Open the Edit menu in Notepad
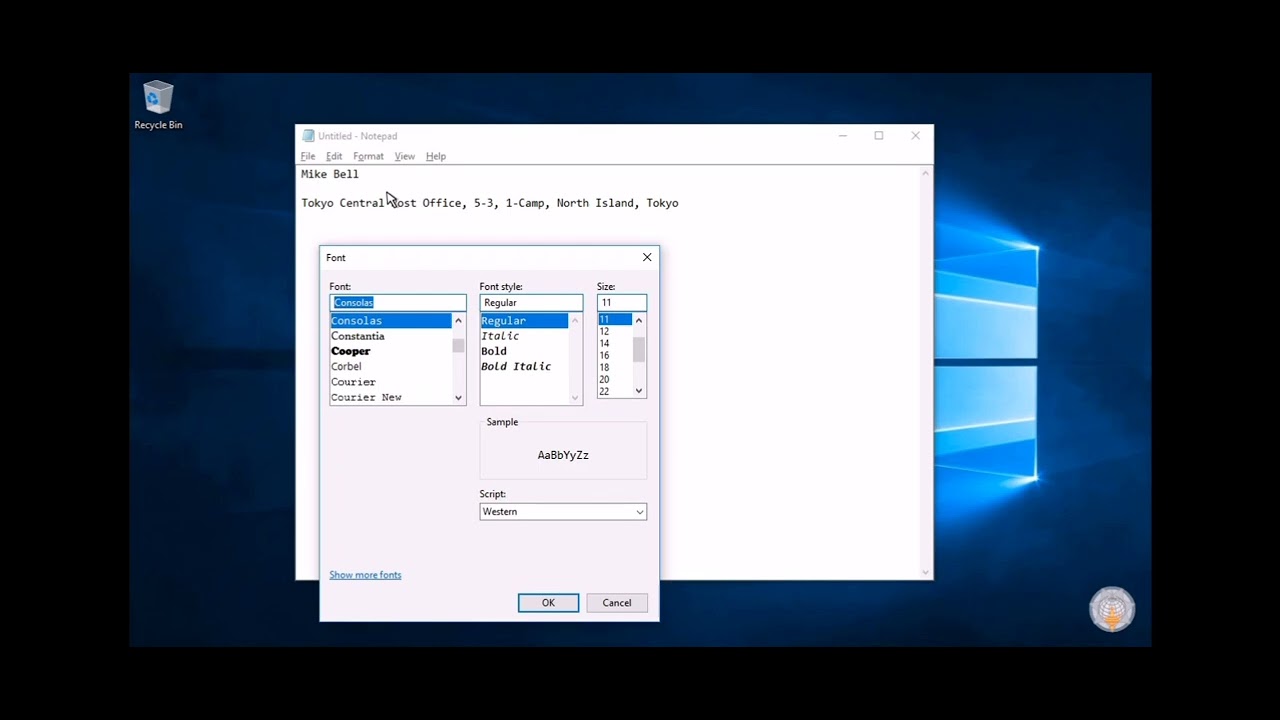 334,156
